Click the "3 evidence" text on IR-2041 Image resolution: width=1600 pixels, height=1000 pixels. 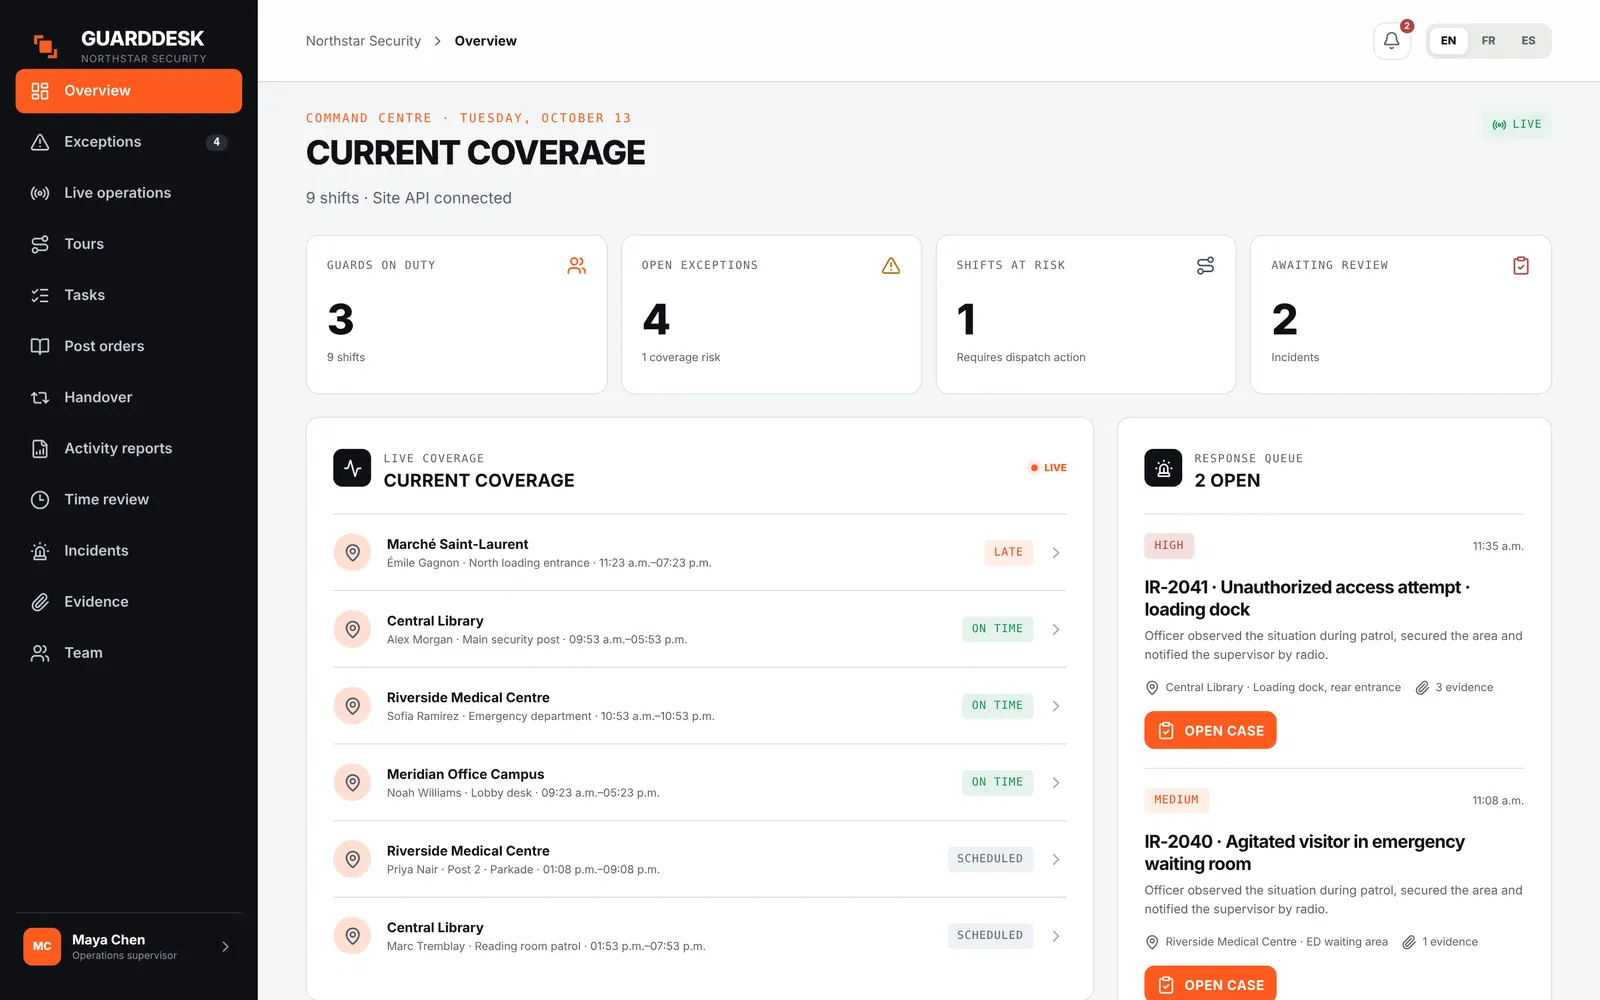click(1464, 688)
